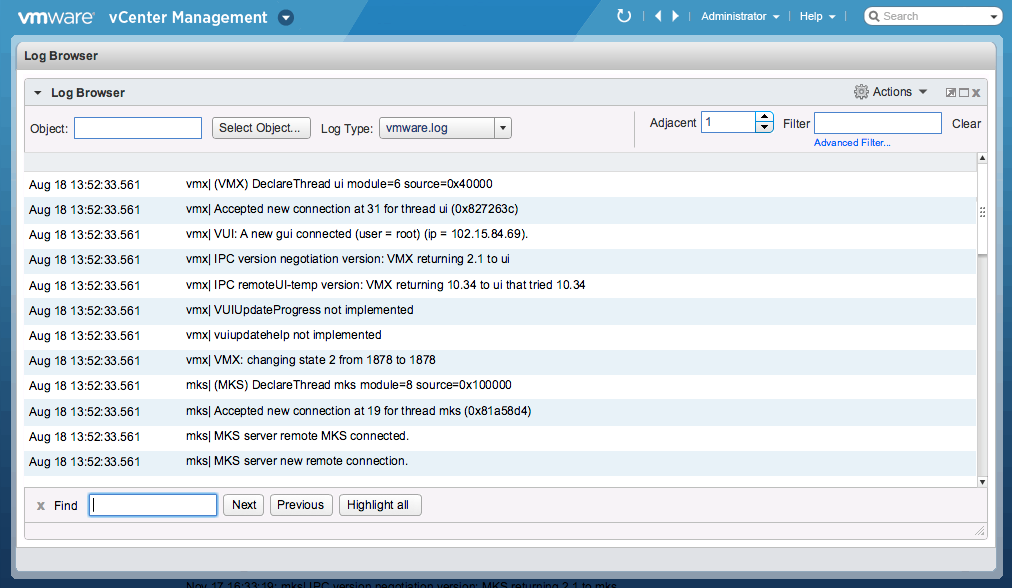Open the Advanced Filter... link
Viewport: 1013px width, 588px height.
point(852,143)
